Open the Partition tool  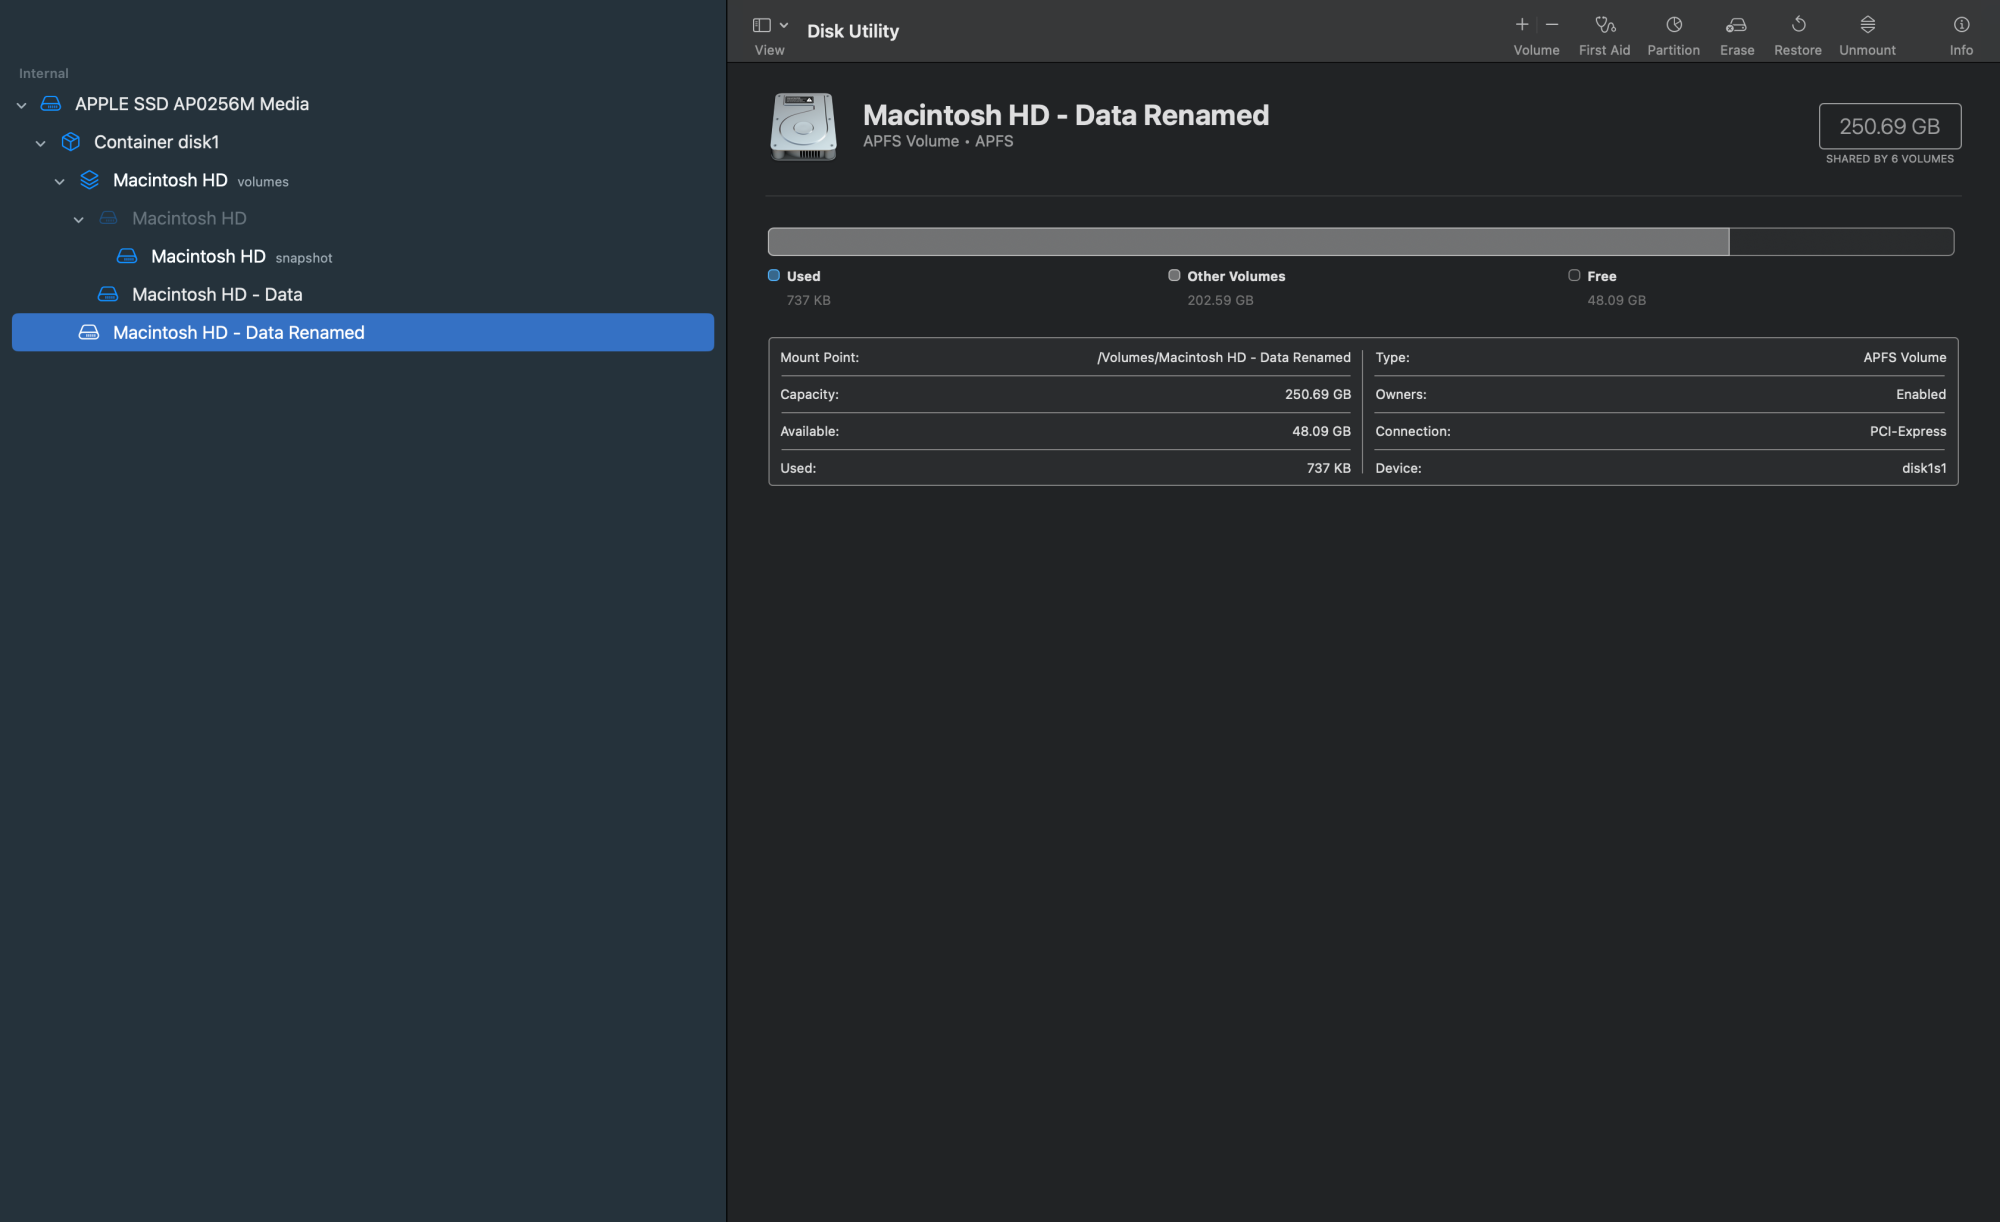tap(1673, 25)
